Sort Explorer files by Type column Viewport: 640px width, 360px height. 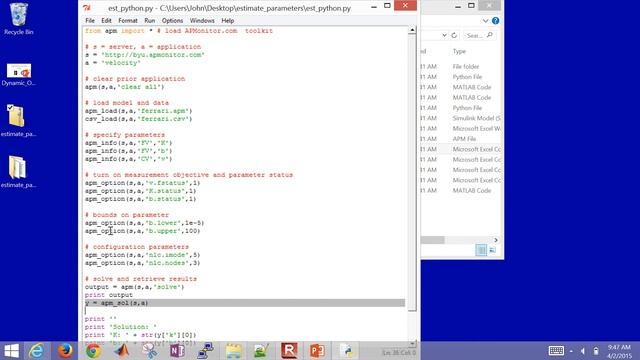(459, 51)
